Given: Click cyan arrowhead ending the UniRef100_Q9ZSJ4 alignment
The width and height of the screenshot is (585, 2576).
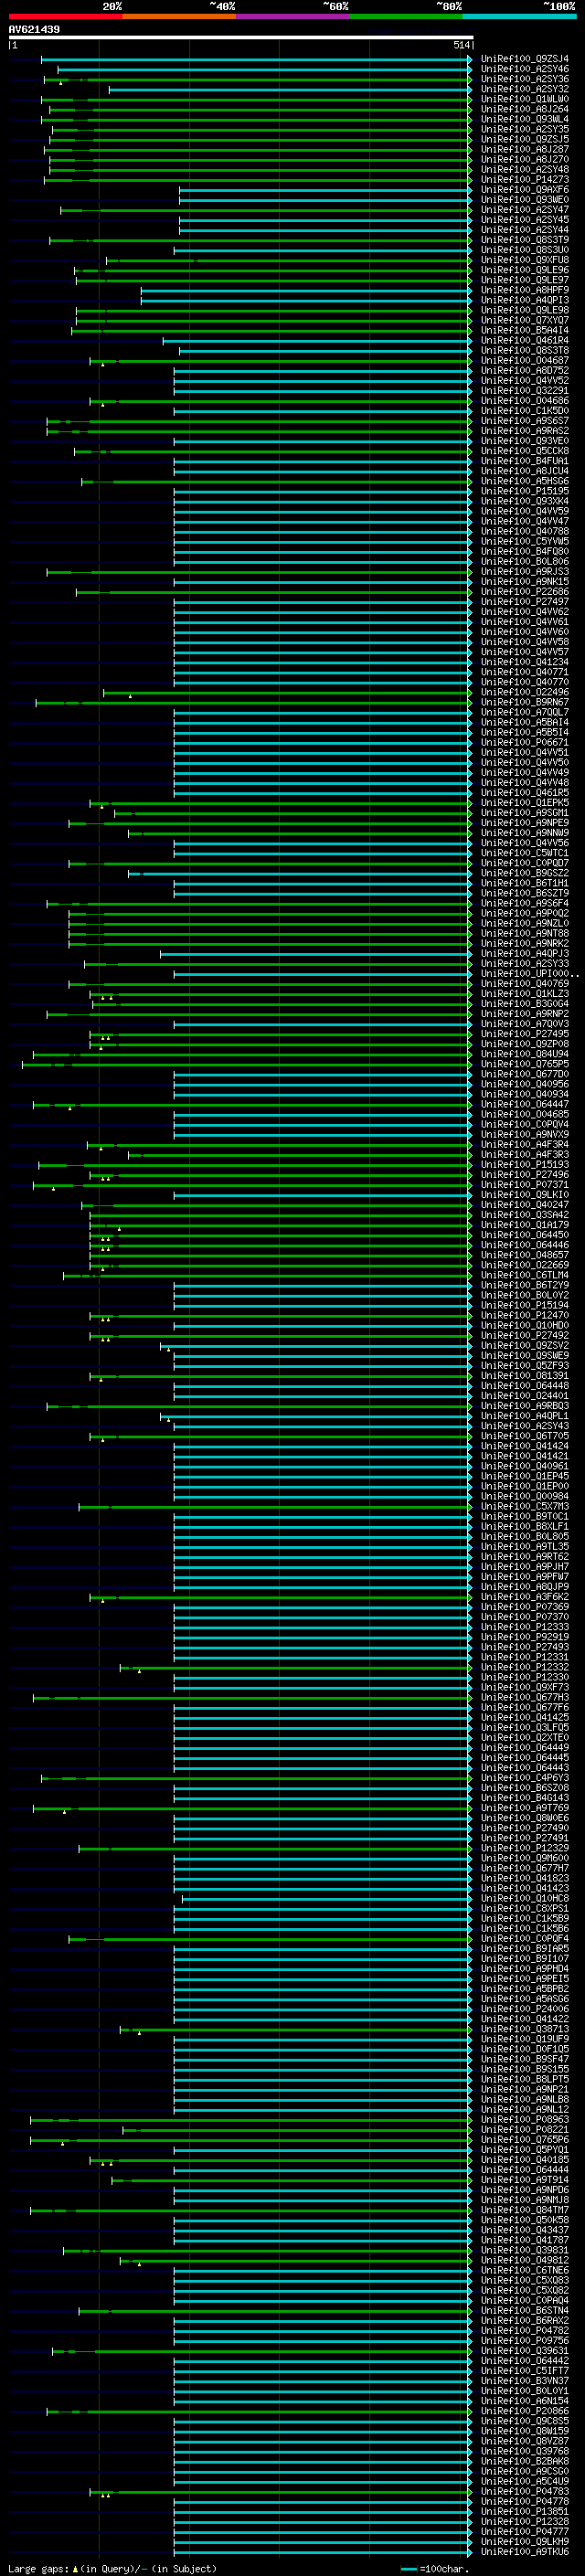Looking at the screenshot, I should (x=470, y=59).
